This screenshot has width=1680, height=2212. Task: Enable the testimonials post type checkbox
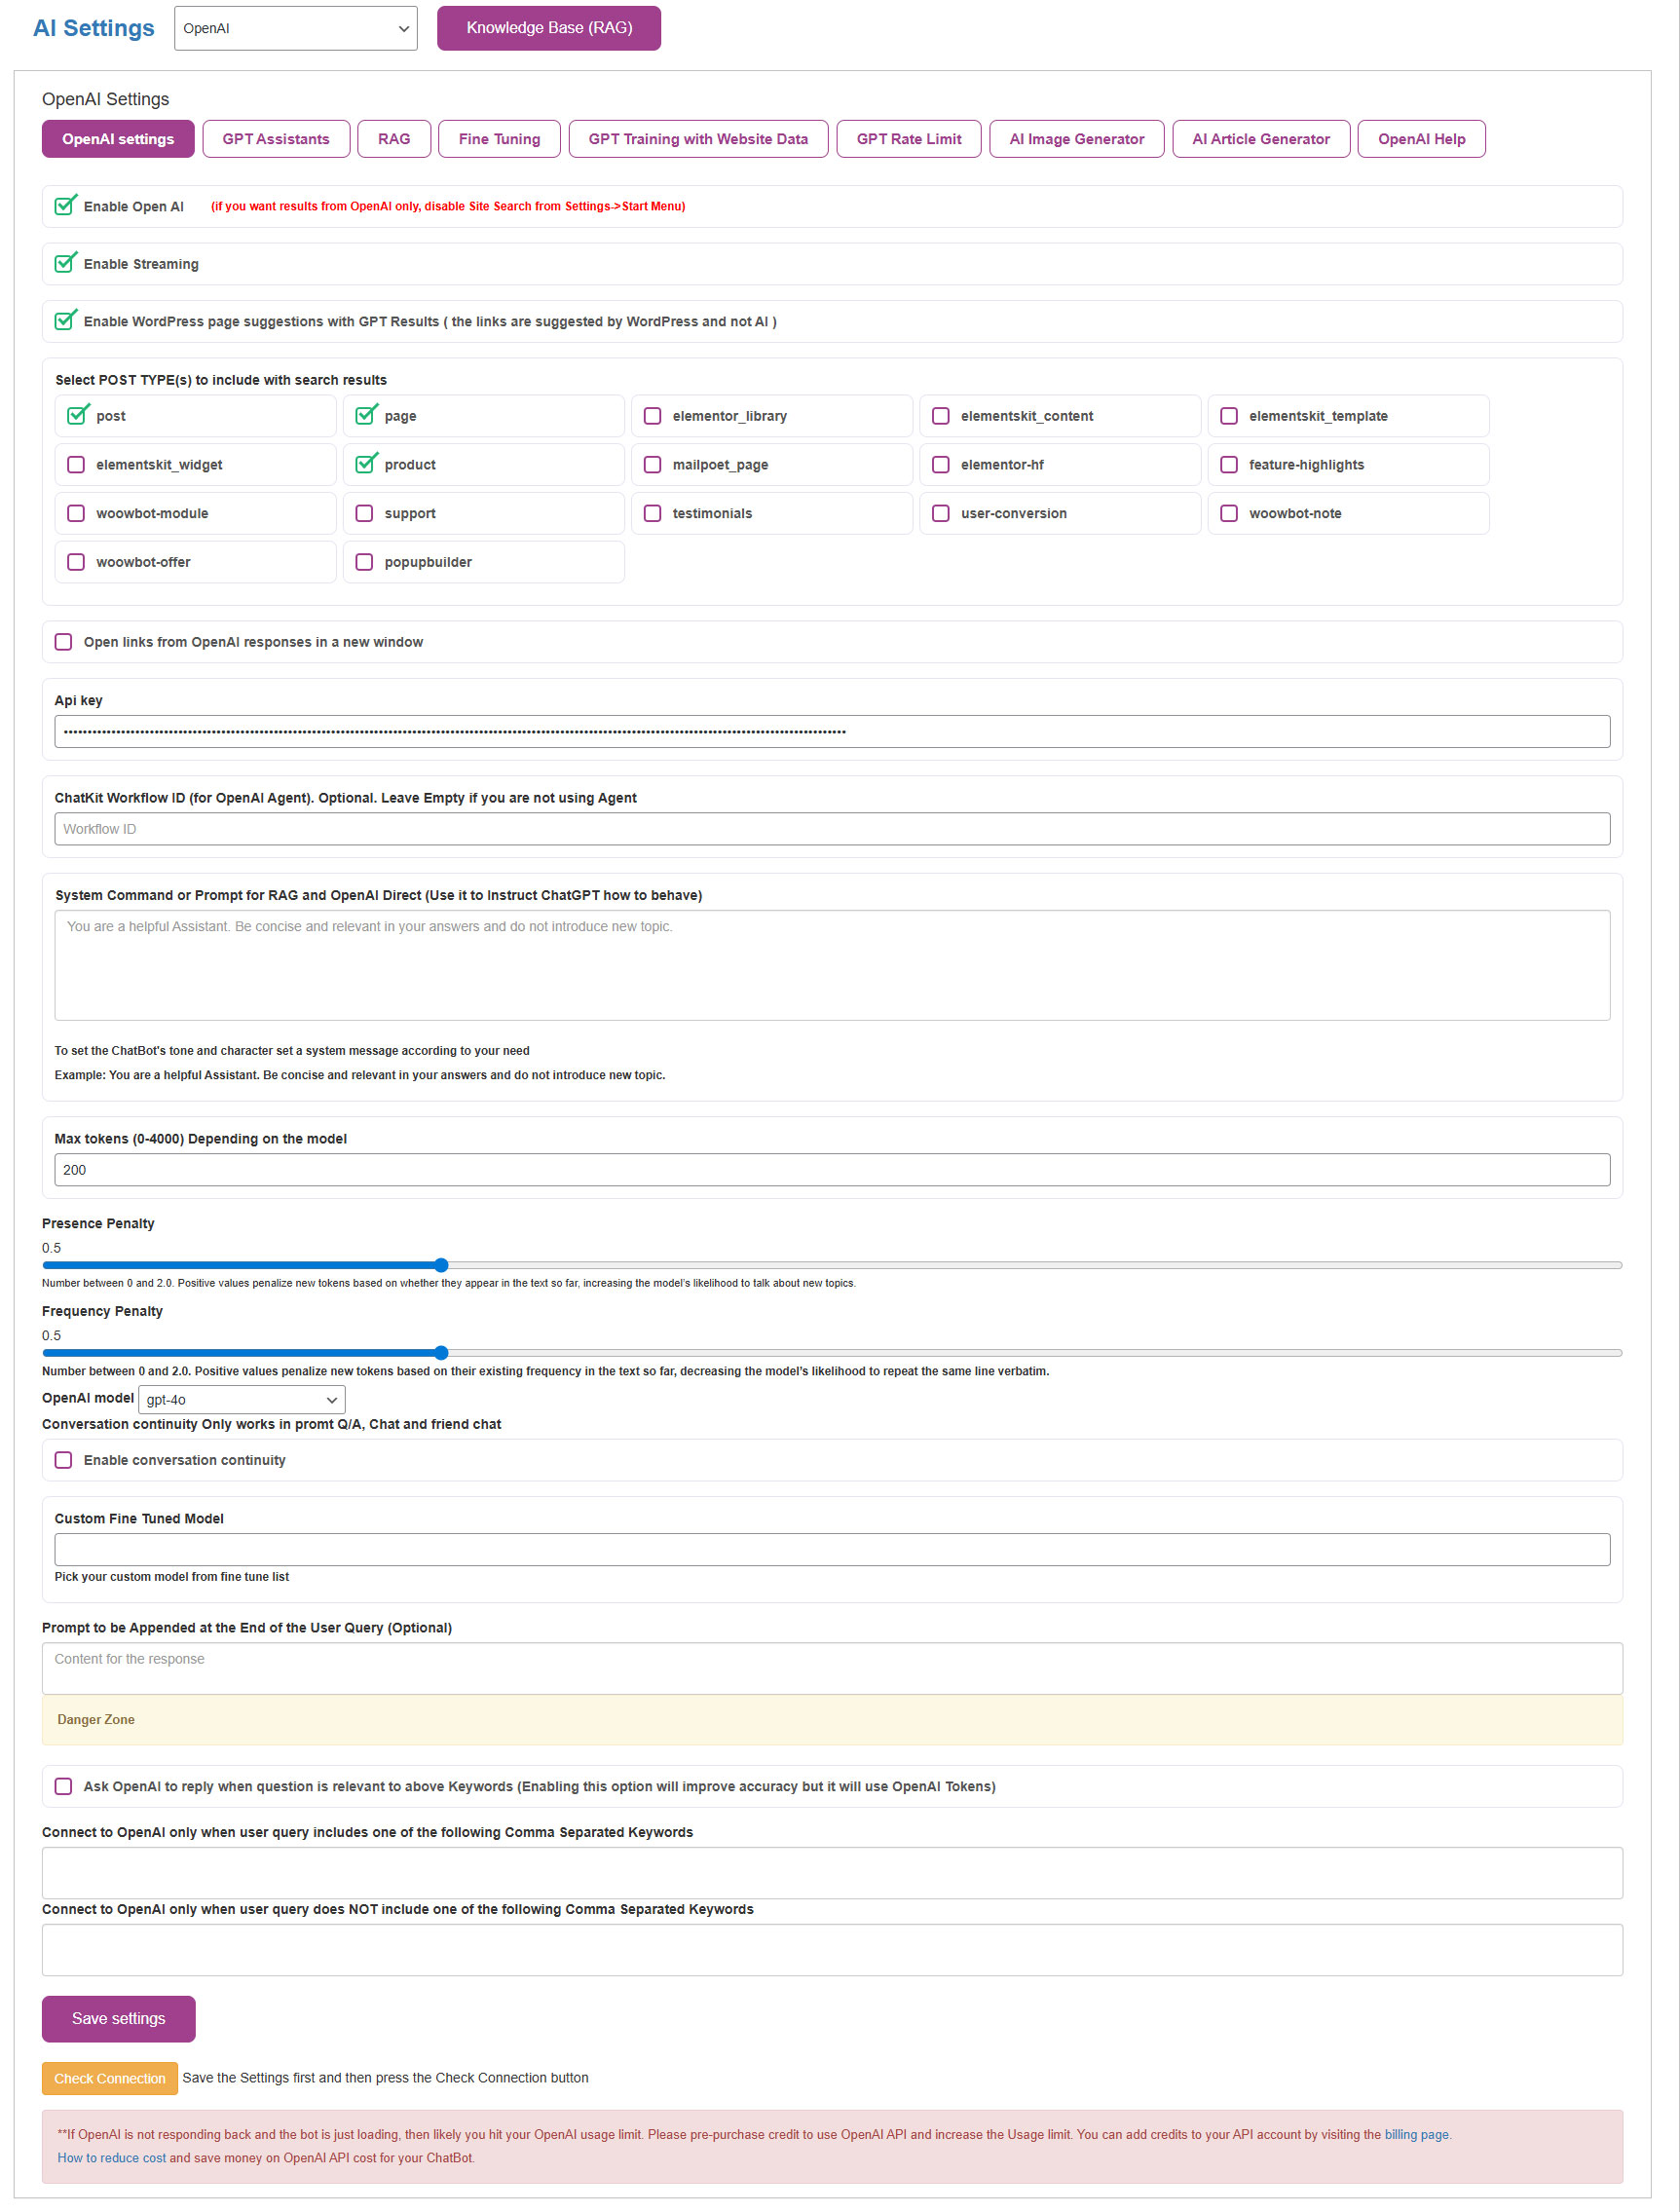click(x=652, y=513)
